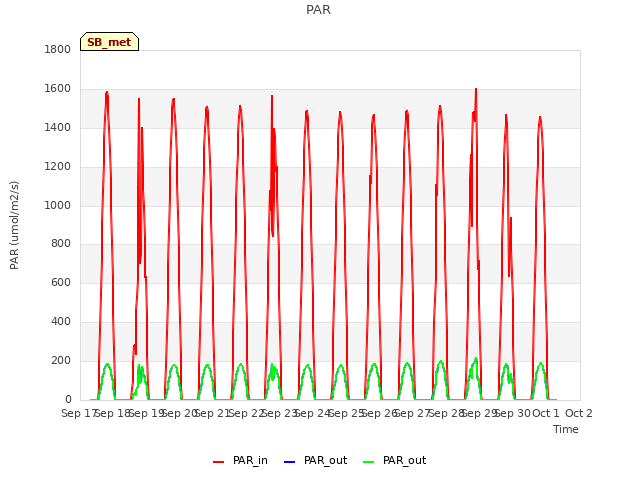Viewport: 640px width, 480px height.
Task: Click the Oct 2 x-axis tick label
Action: [x=579, y=413]
